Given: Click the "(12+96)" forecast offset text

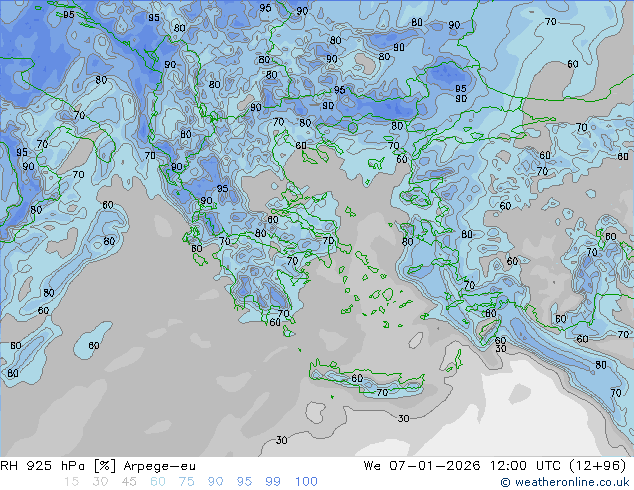Looking at the screenshot, I should coord(598,466).
